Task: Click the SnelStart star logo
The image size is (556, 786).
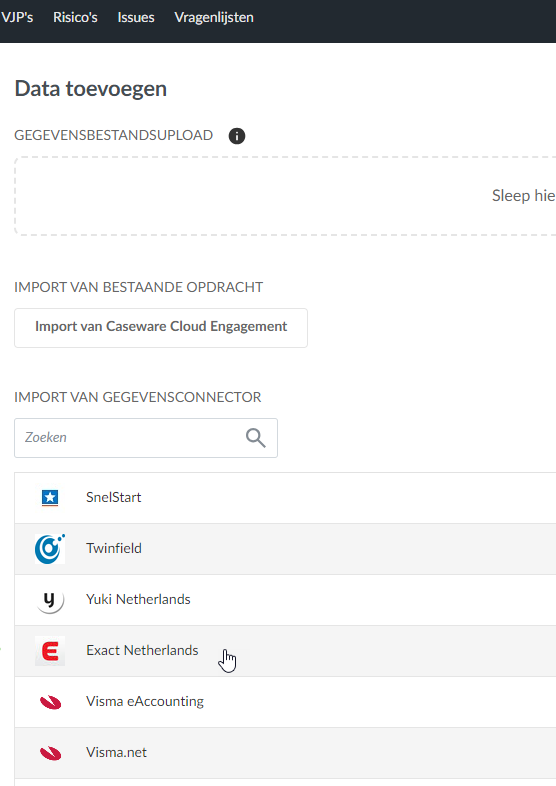Action: 50,498
